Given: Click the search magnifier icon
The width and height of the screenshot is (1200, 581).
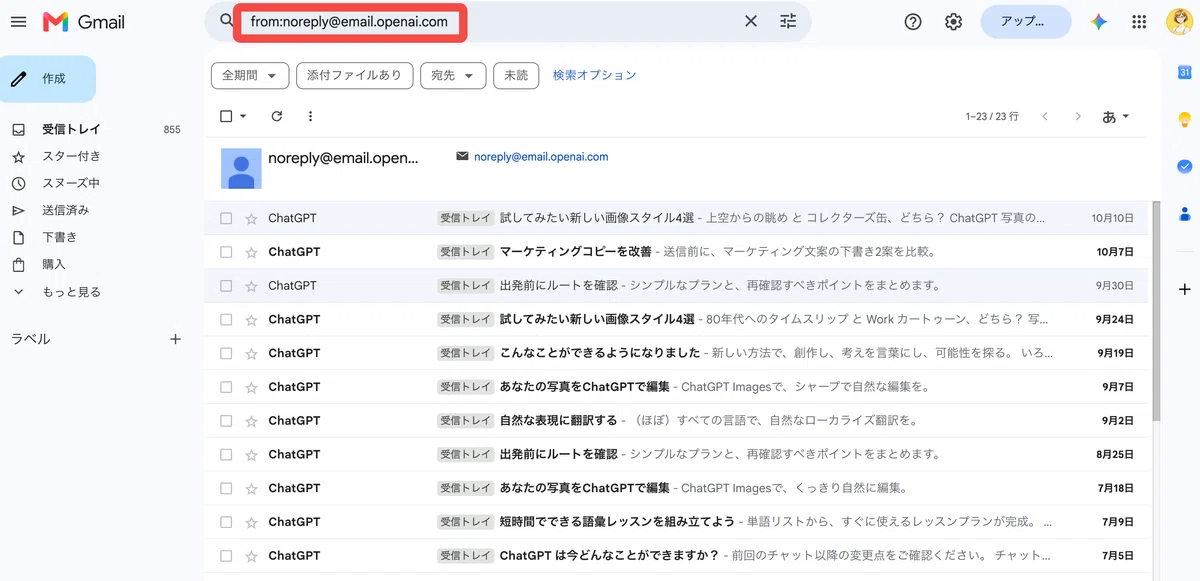Looking at the screenshot, I should [226, 21].
